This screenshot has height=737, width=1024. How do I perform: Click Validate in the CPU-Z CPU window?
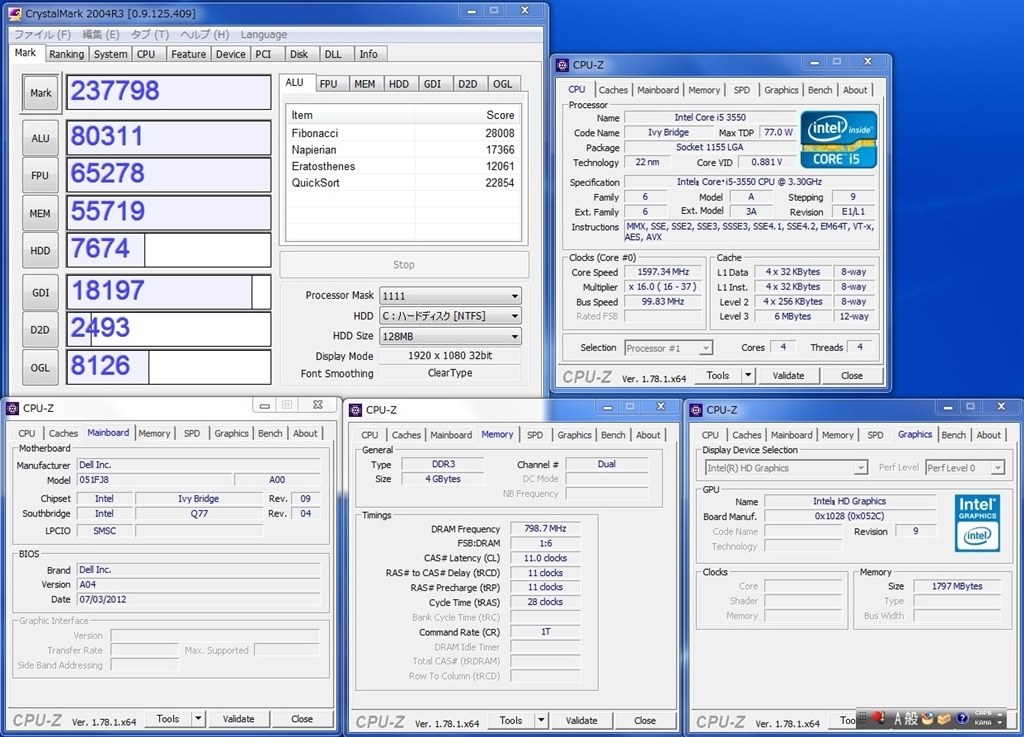(788, 375)
